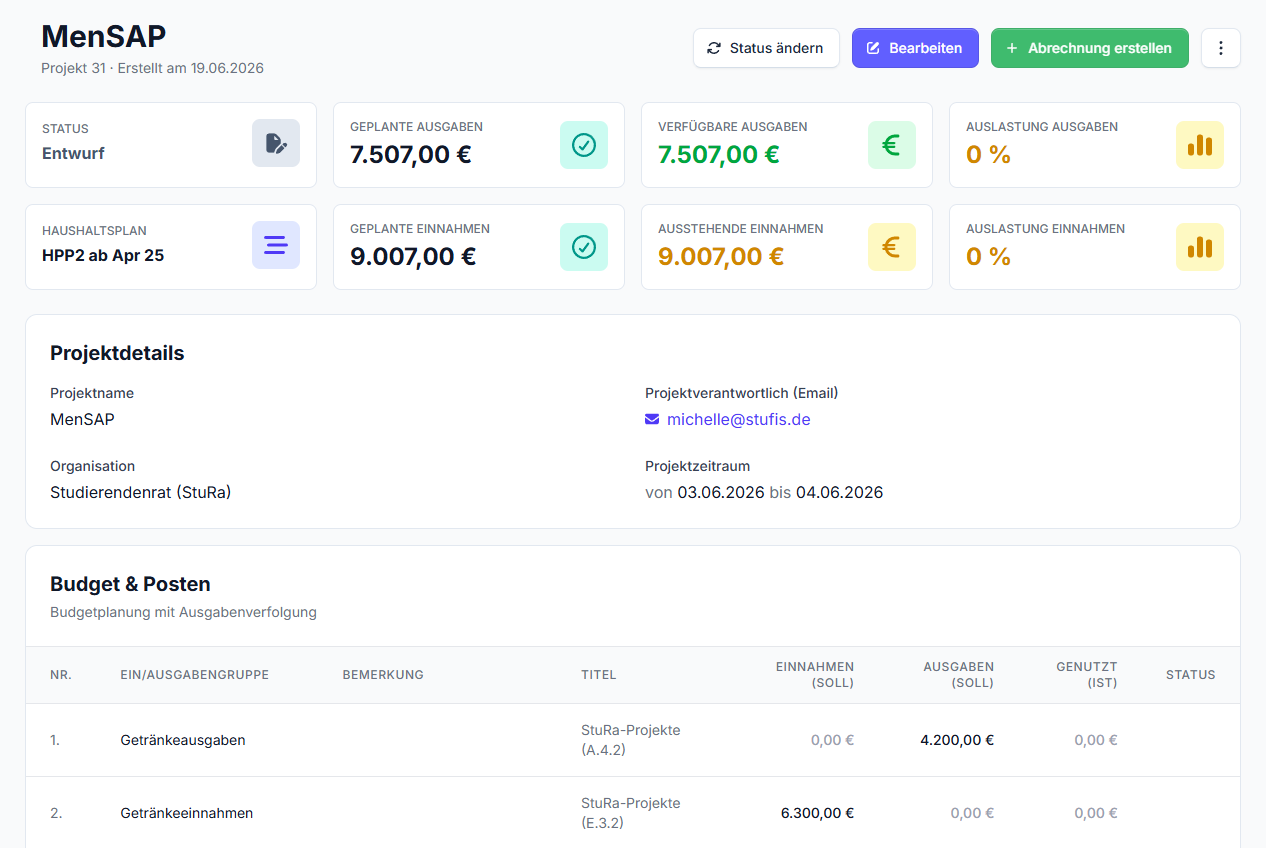This screenshot has width=1266, height=848.
Task: Click the Bearbeiten button
Action: coord(915,48)
